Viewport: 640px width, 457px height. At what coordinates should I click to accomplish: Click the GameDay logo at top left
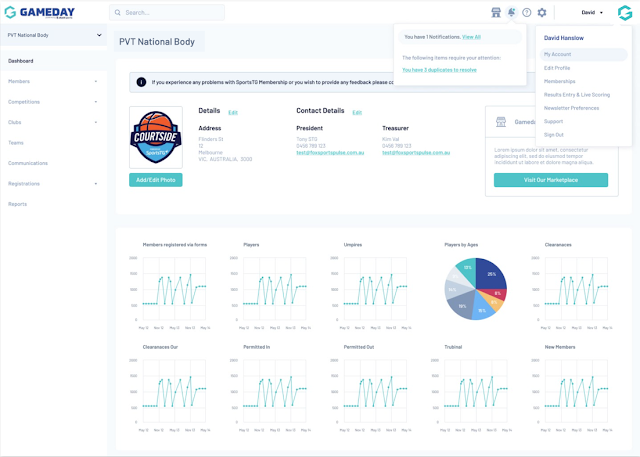[40, 13]
